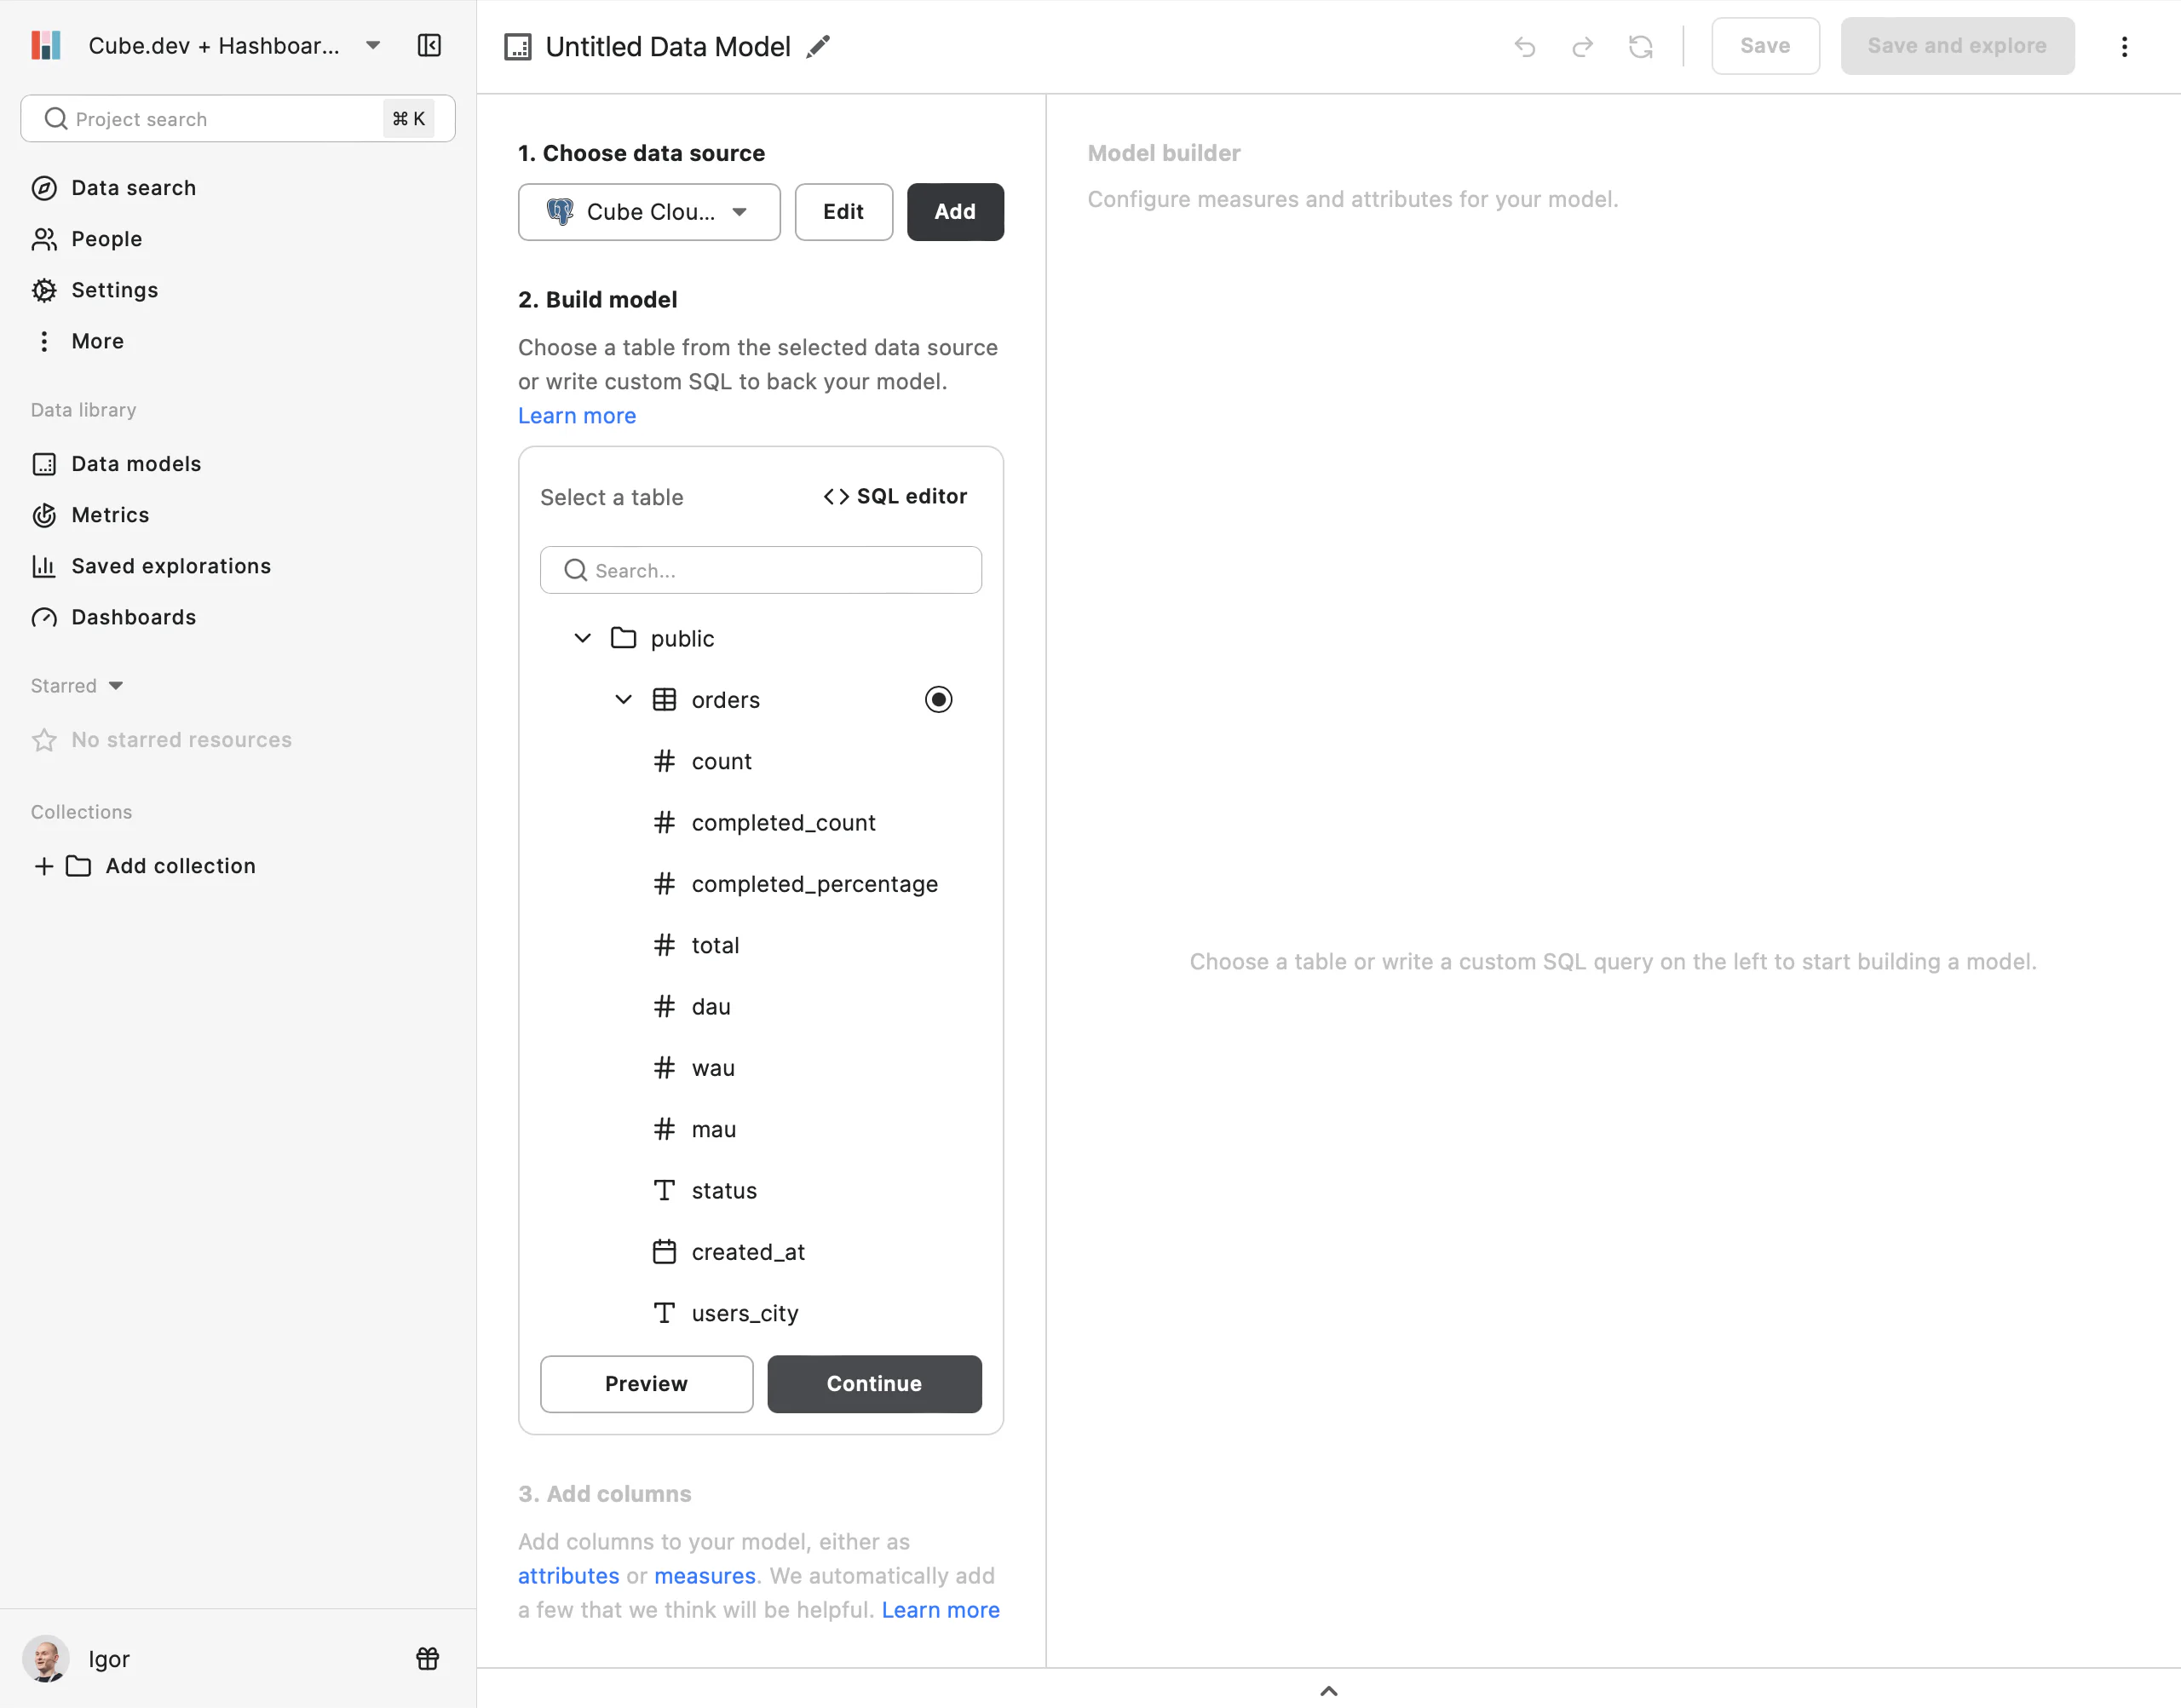Switch to the SQL editor
The image size is (2181, 1708).
(895, 497)
